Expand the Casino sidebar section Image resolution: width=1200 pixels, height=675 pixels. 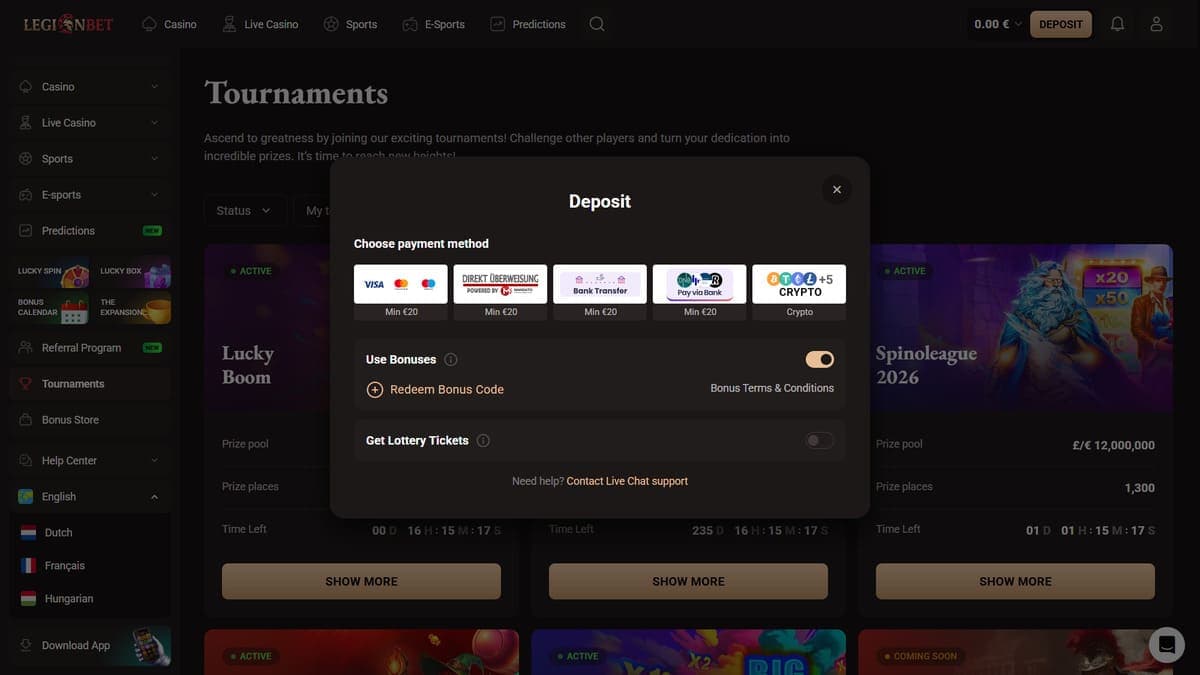point(90,87)
